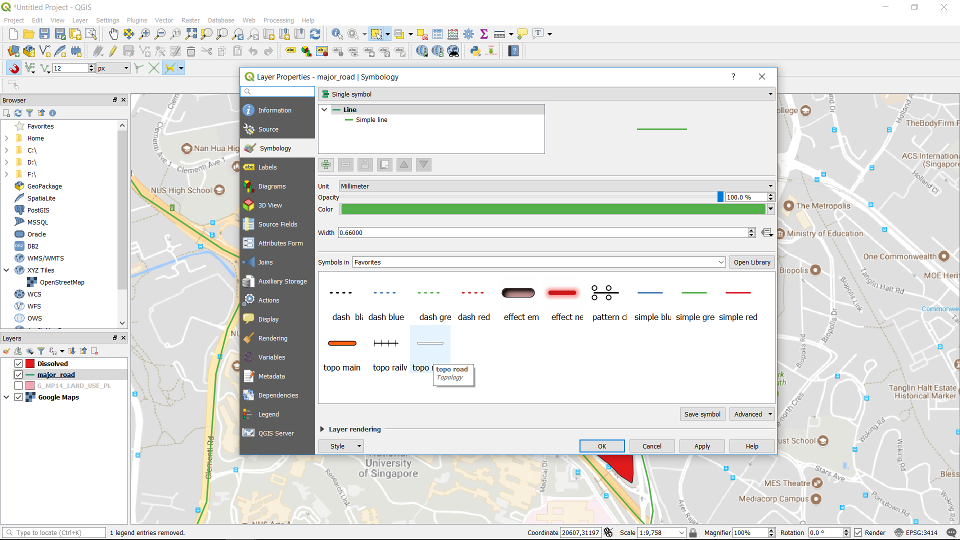Open the Unit Millimeter dropdown
The width and height of the screenshot is (960, 540).
pos(555,186)
